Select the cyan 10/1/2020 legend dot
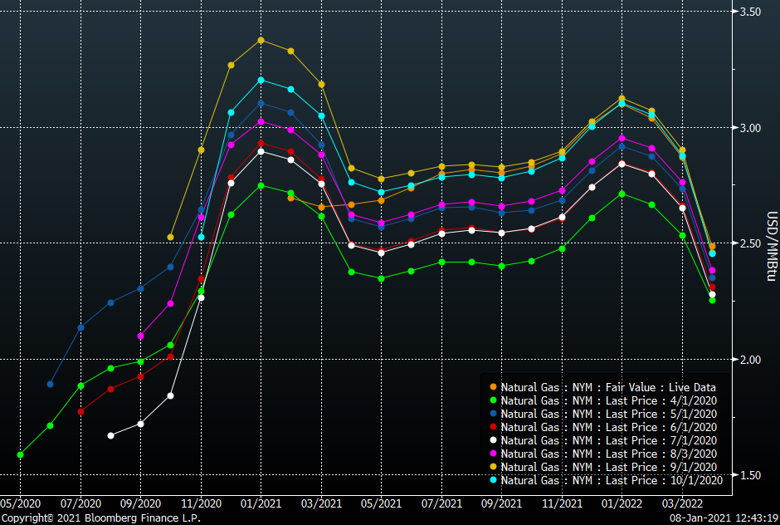This screenshot has height=525, width=780. 491,480
